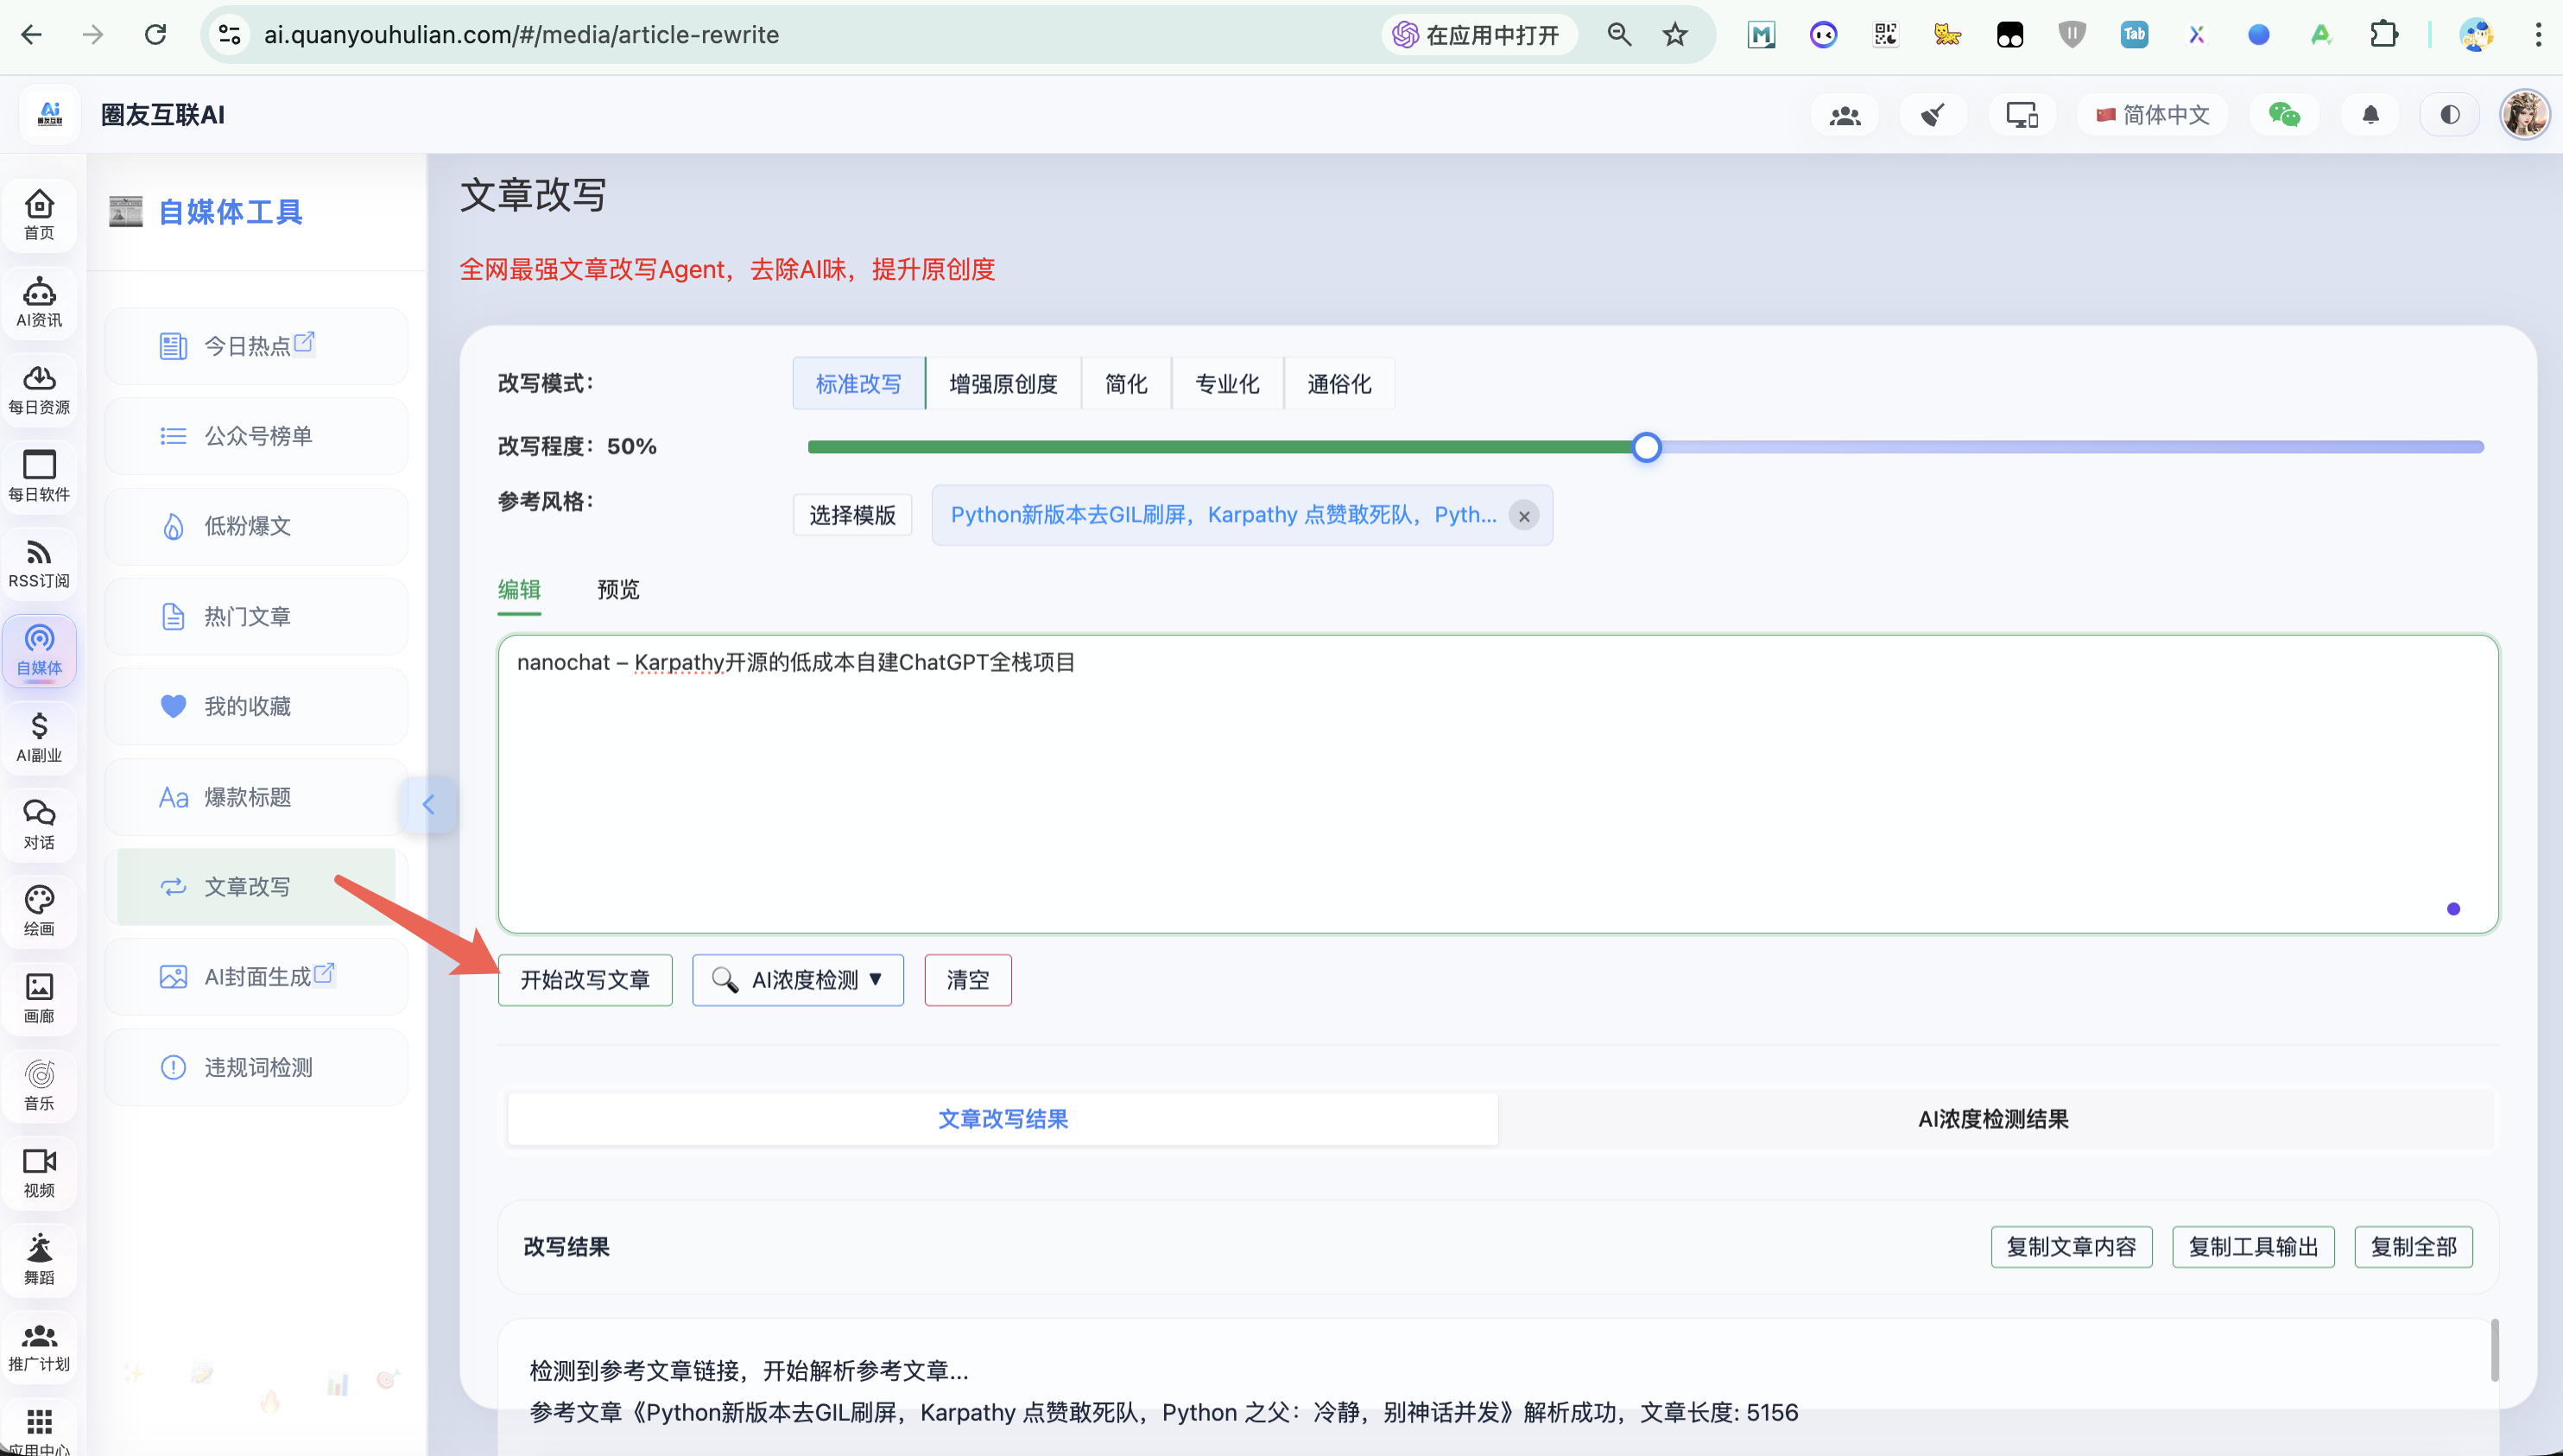Image resolution: width=2563 pixels, height=1456 pixels.
Task: Collapse the sidebar with chevron arrow
Action: click(x=428, y=804)
